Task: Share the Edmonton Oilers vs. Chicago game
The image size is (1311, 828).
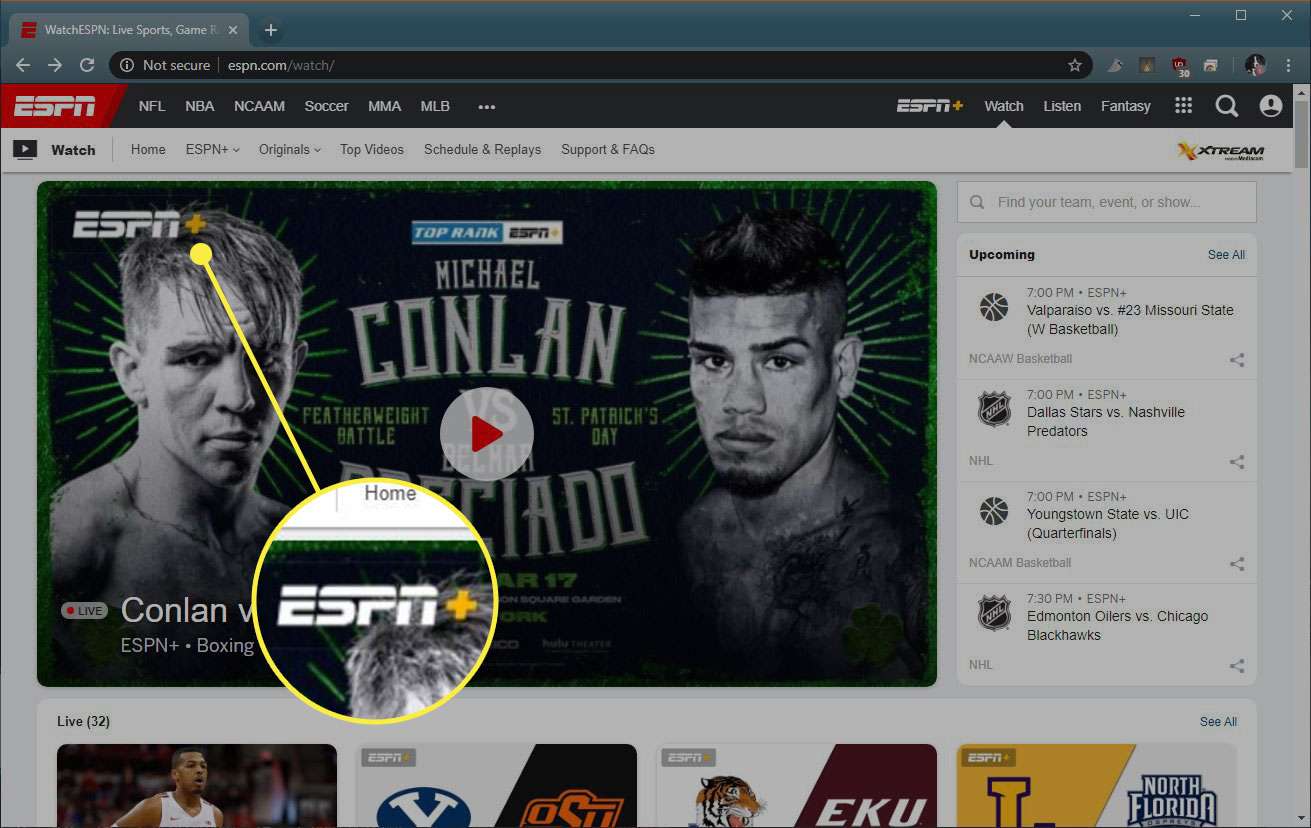Action: tap(1237, 666)
